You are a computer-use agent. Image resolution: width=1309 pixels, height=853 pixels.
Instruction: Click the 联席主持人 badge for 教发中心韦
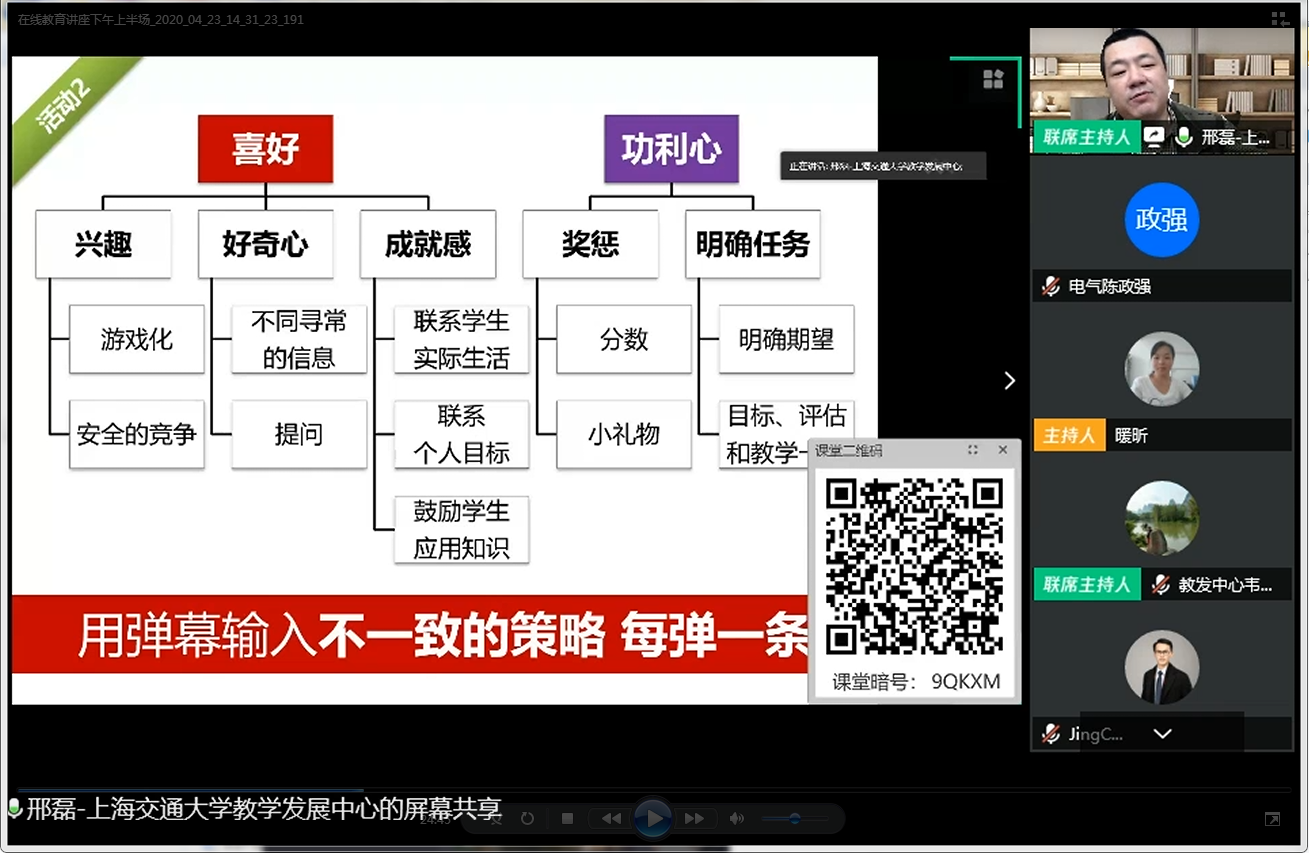[x=1086, y=585]
